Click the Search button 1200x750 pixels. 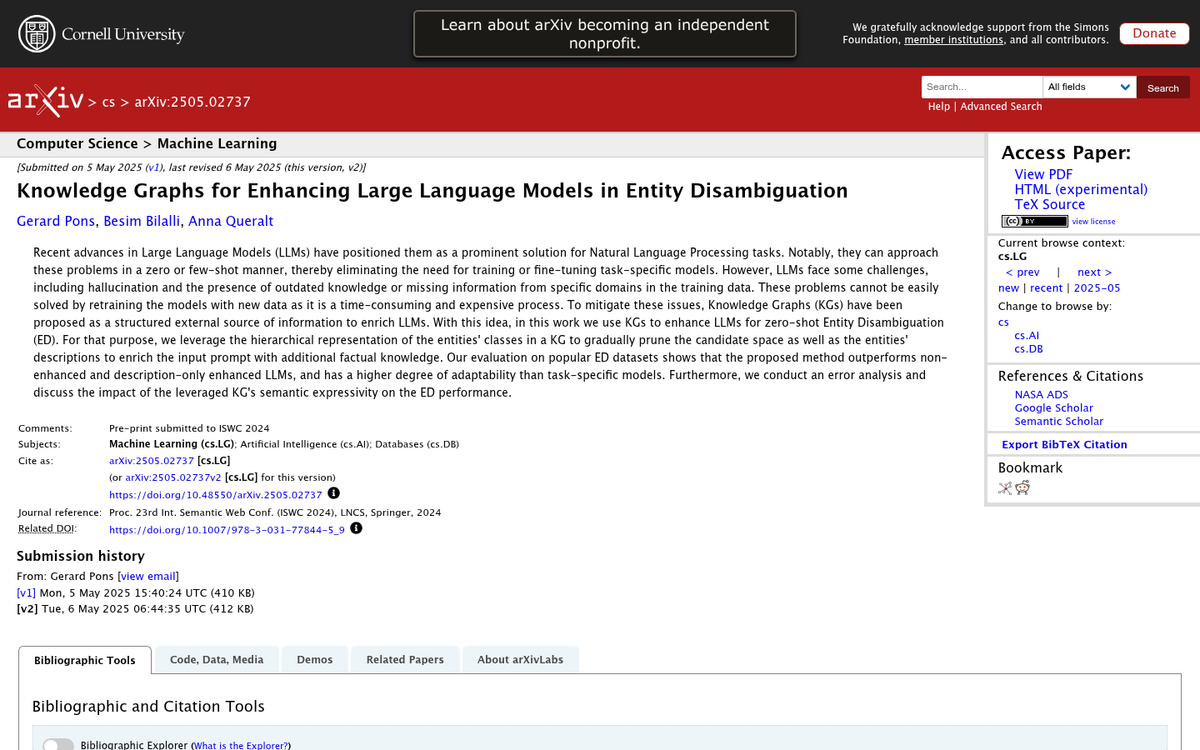coord(1163,88)
